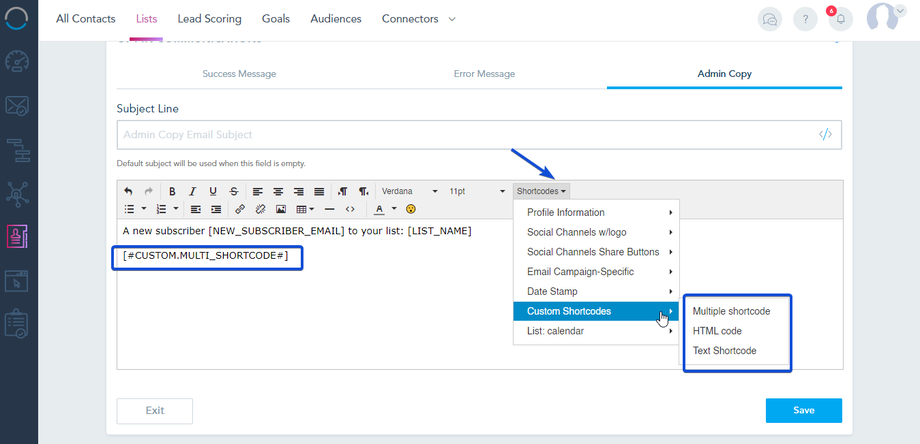Undo the last edit in editor

[128, 191]
